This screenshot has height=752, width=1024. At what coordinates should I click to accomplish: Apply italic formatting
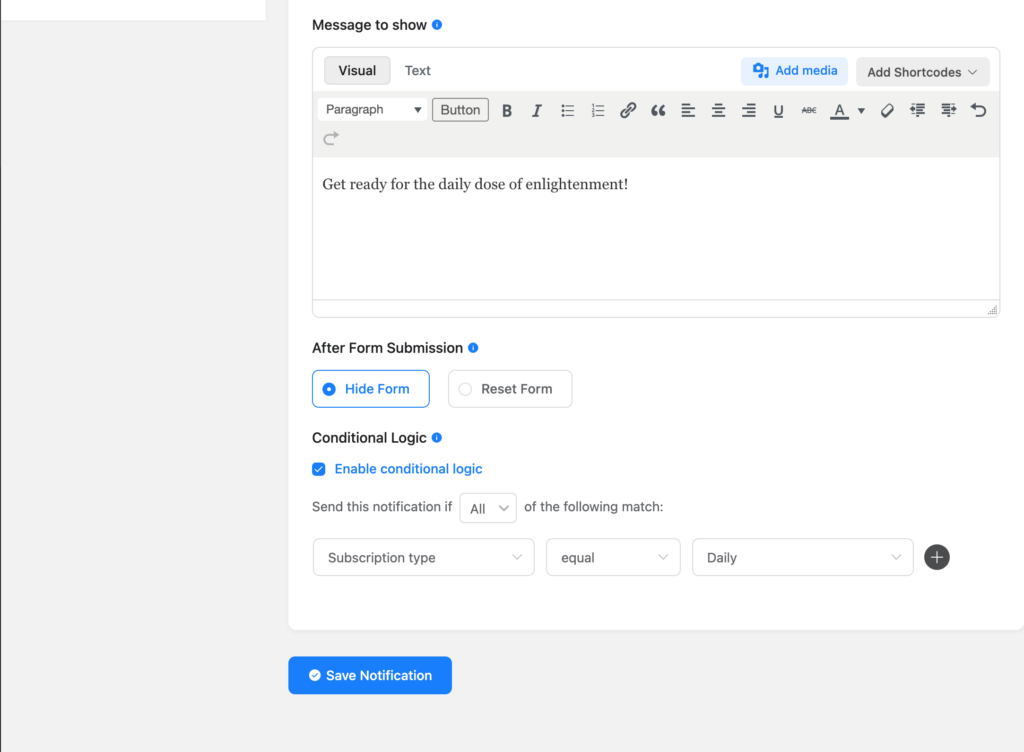click(x=537, y=110)
